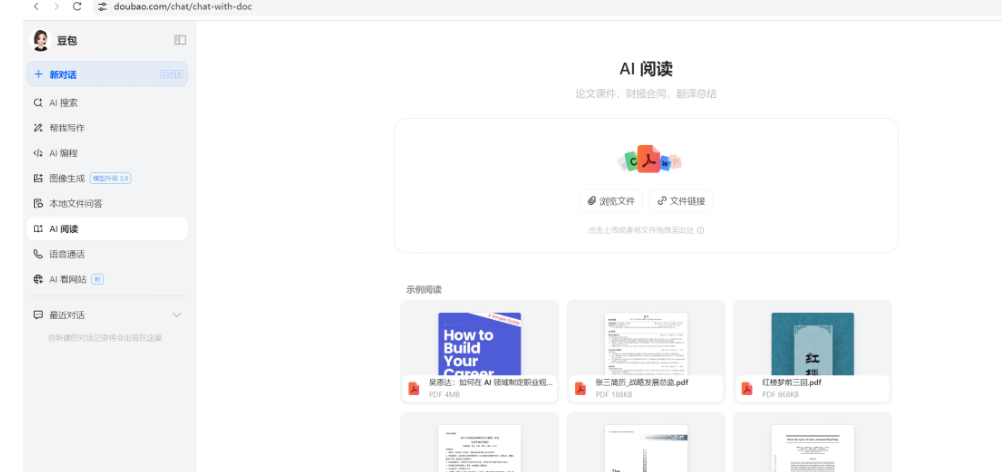Open 帮我写作 in the sidebar
1007x472 pixels.
tap(107, 128)
